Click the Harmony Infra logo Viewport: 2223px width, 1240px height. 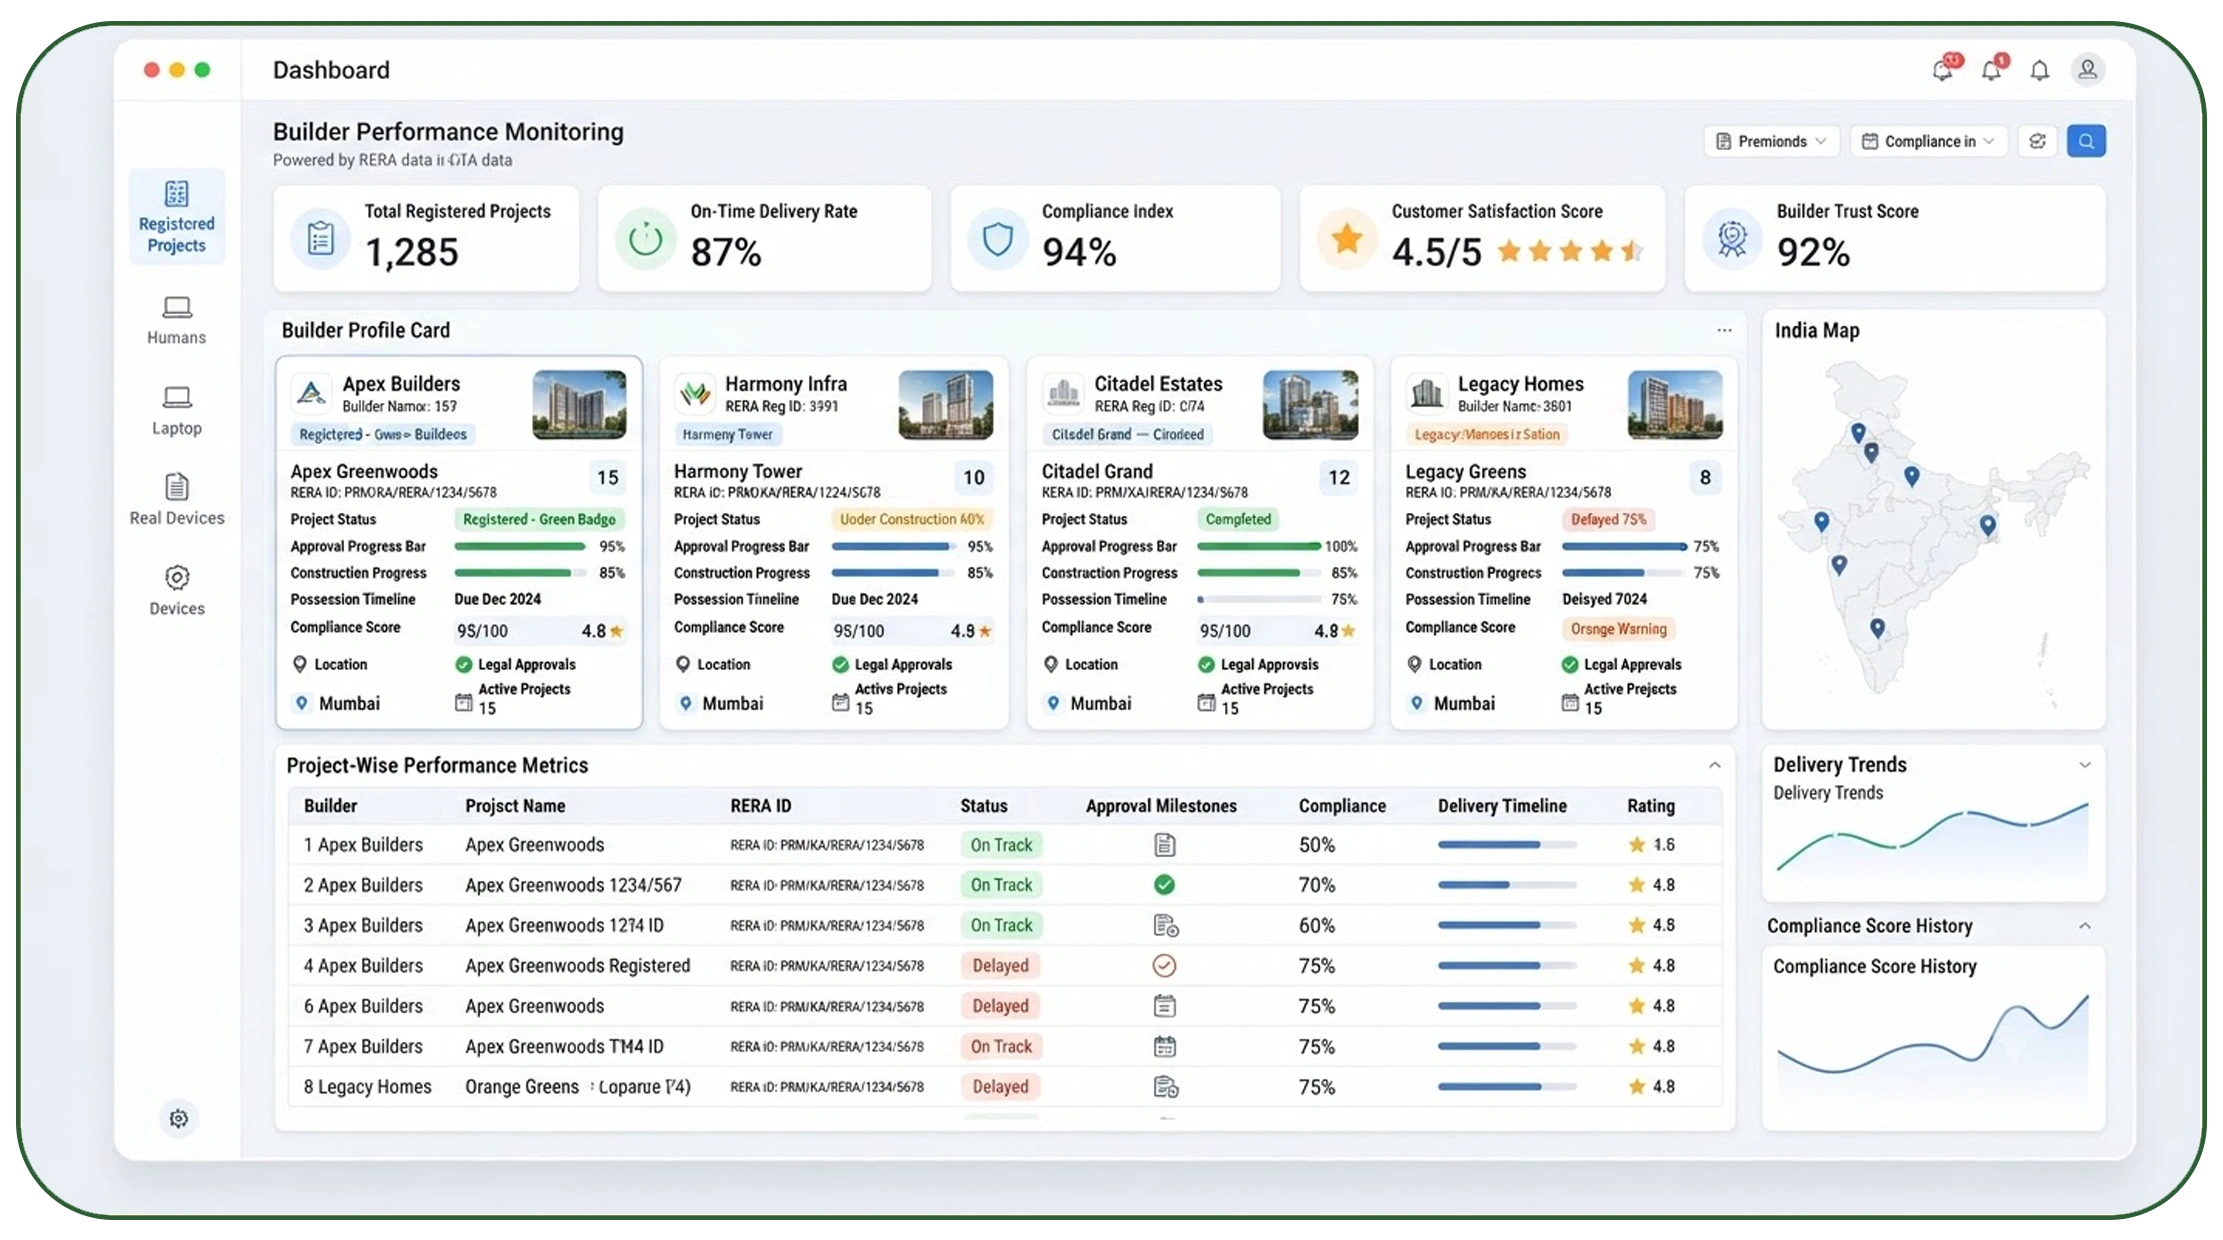point(695,393)
